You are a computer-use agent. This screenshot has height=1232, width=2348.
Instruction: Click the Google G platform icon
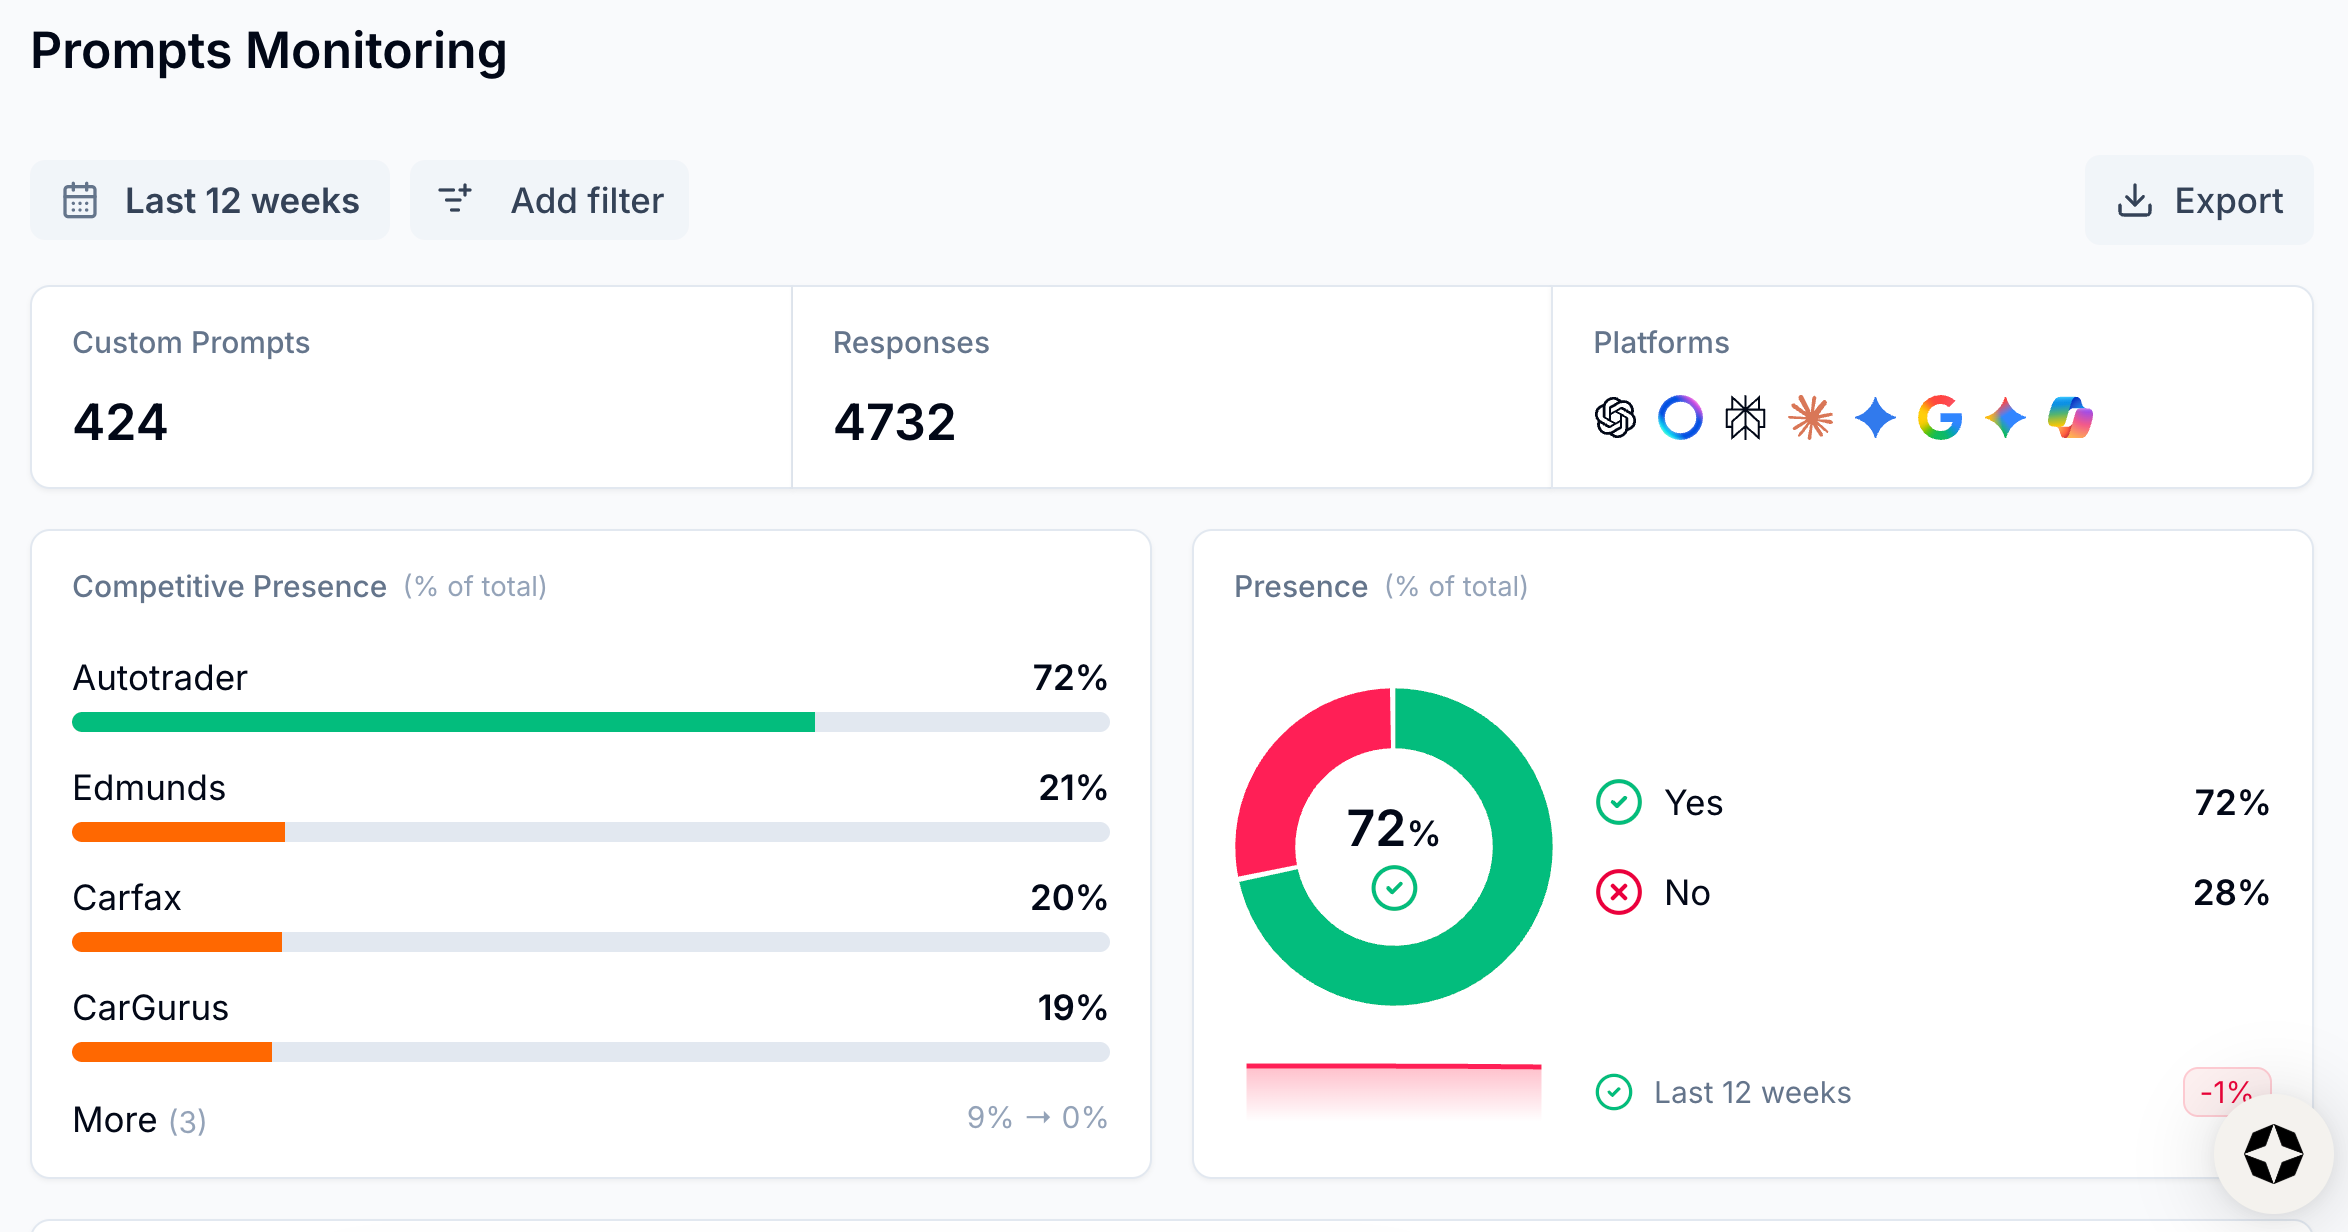tap(1940, 418)
